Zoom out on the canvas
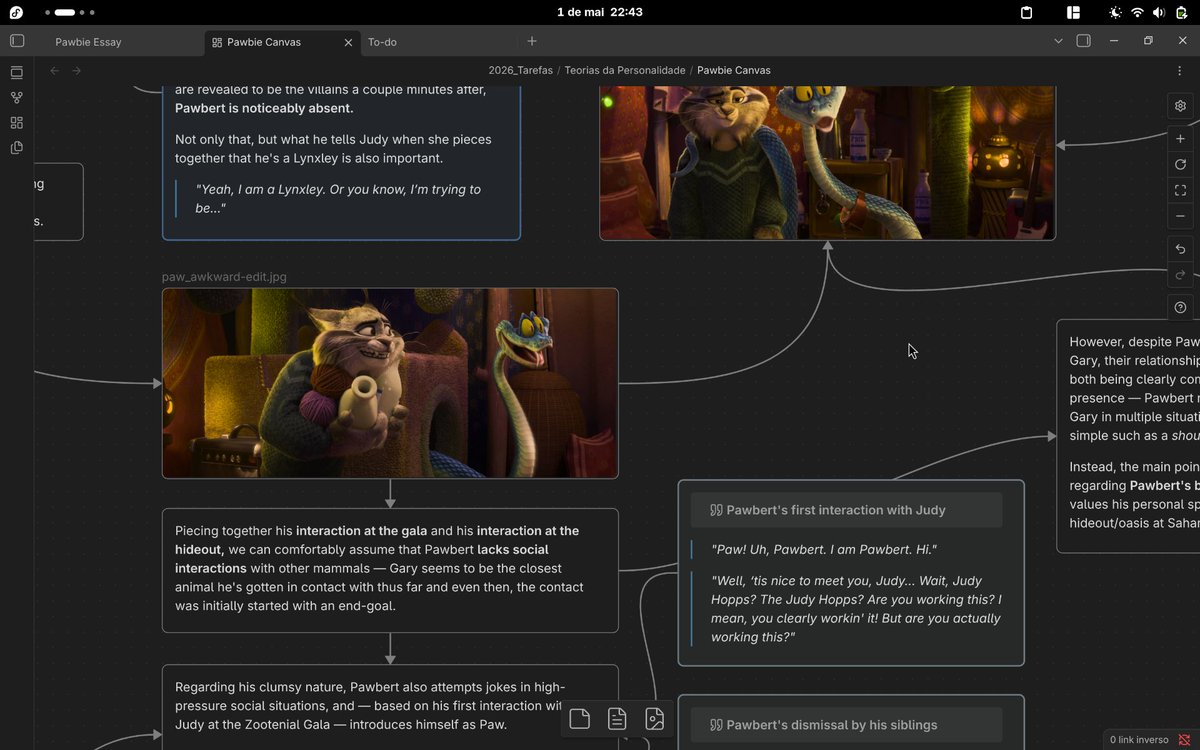 tap(1180, 216)
